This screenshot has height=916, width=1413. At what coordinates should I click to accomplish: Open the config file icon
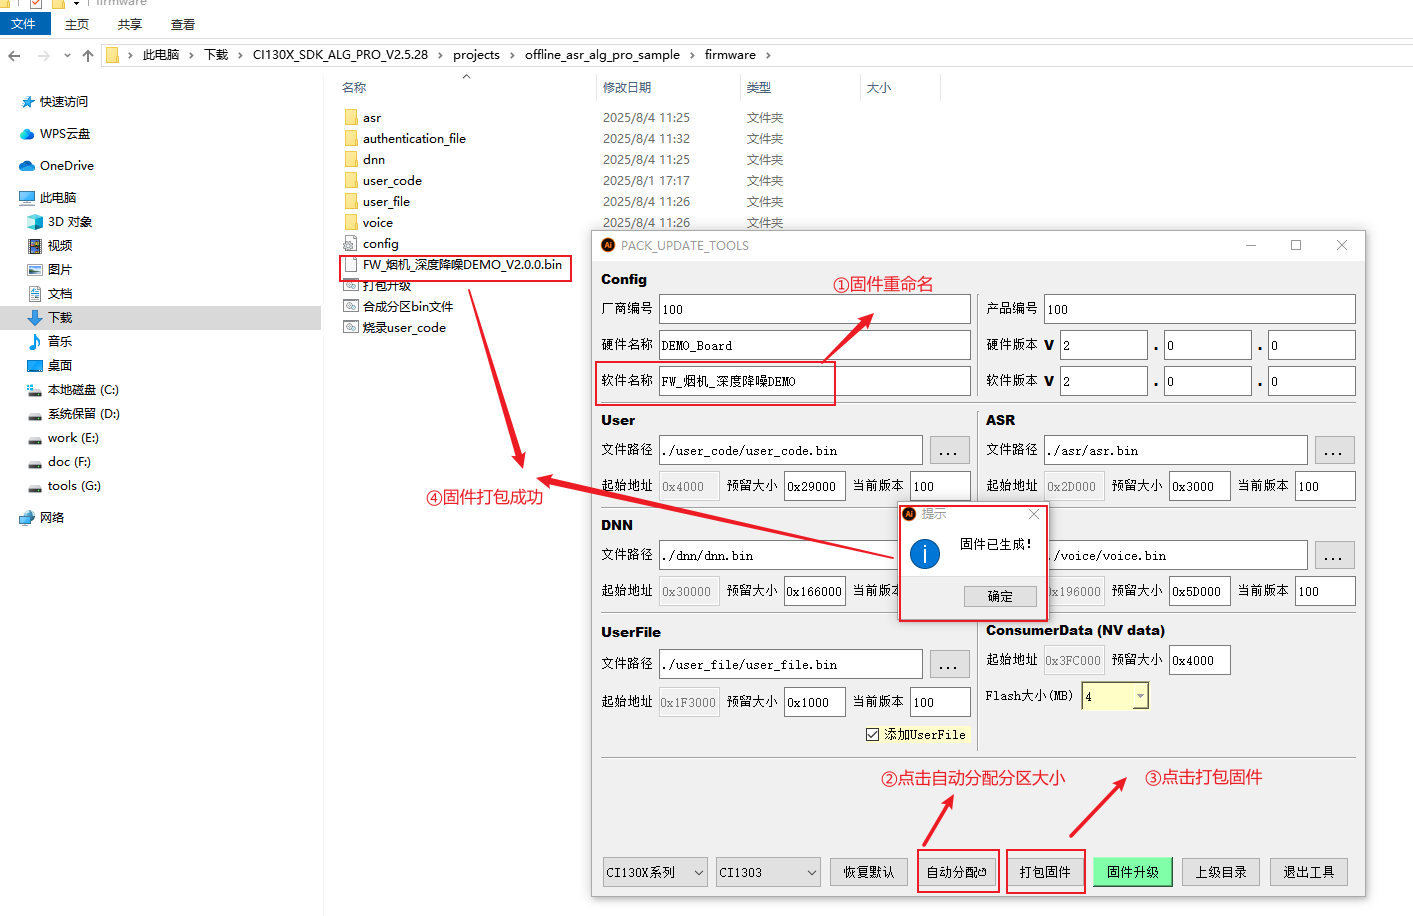point(350,244)
